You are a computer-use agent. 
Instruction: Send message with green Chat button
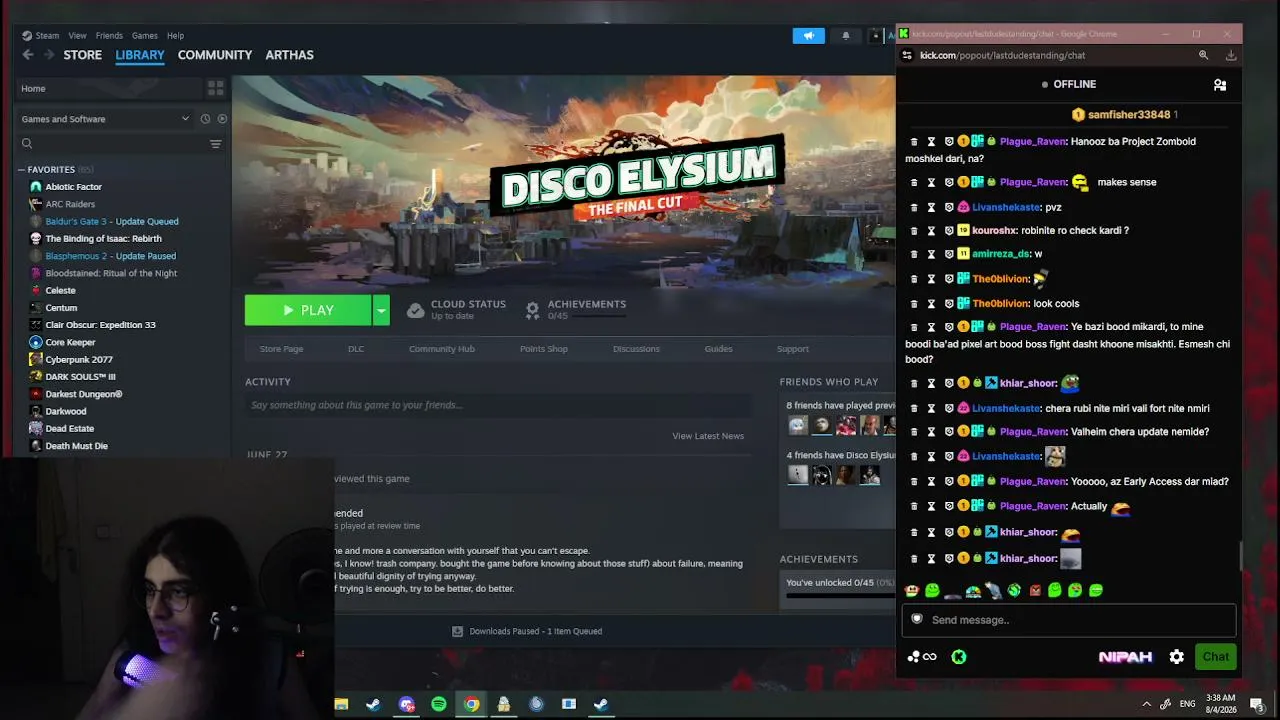1216,657
